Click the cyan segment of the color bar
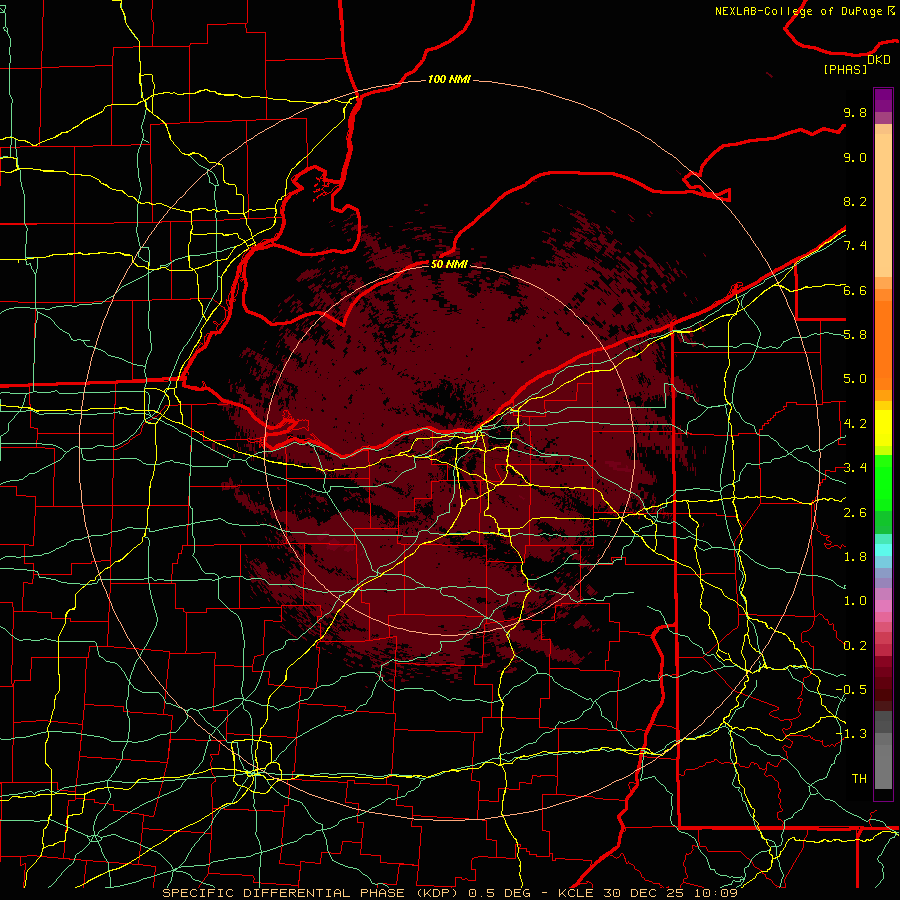 coord(883,550)
